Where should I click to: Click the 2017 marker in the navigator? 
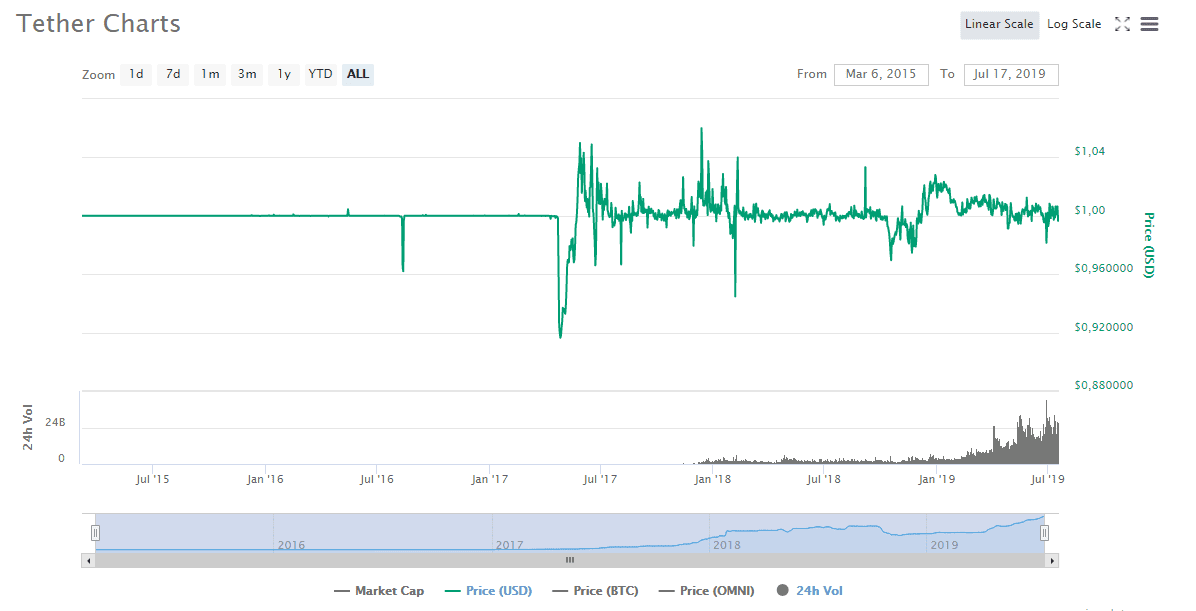coord(510,545)
